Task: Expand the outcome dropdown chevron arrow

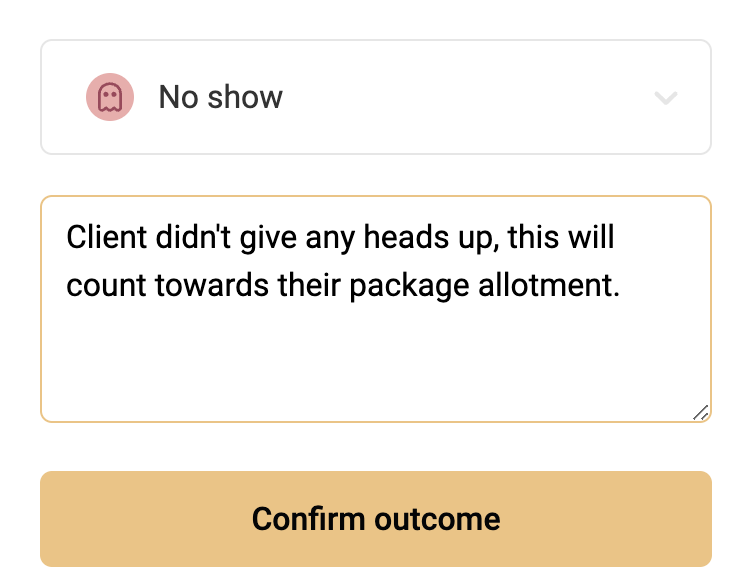Action: pyautogui.click(x=666, y=98)
